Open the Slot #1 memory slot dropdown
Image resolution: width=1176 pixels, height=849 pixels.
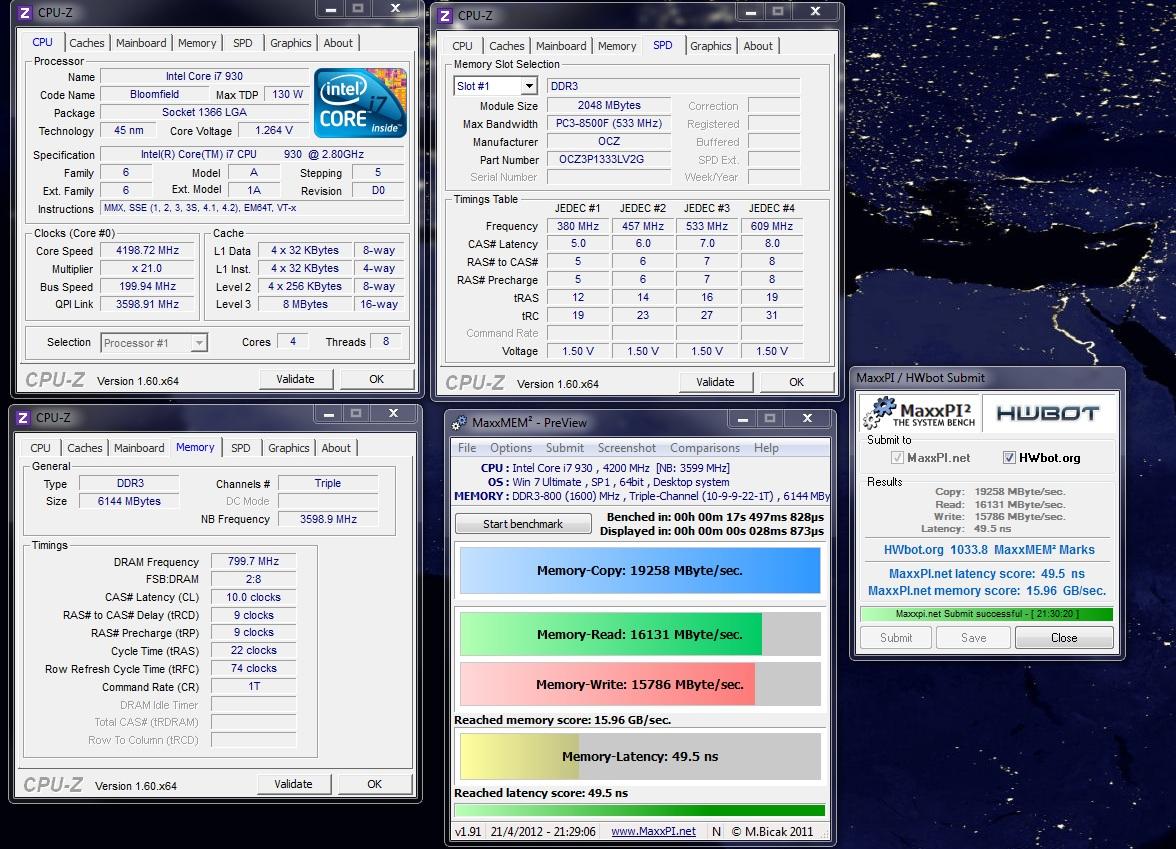pos(530,86)
